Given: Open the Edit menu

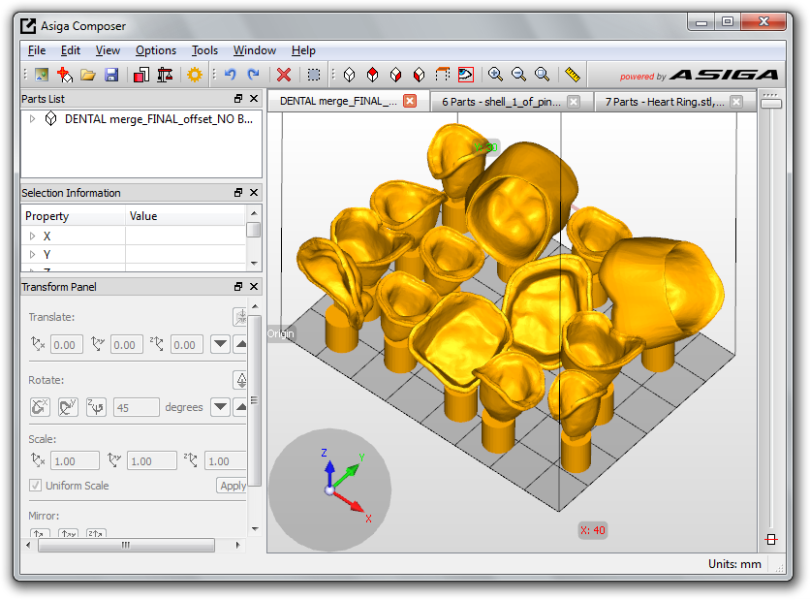Looking at the screenshot, I should point(70,51).
